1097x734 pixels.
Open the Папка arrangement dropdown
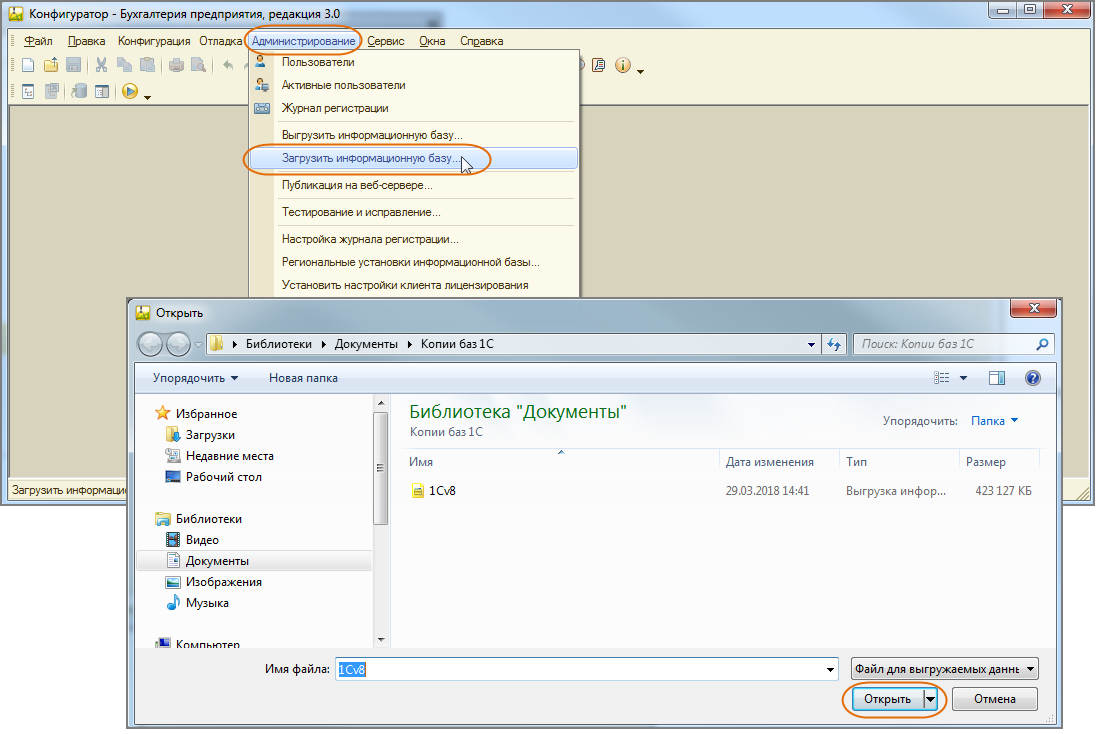click(x=994, y=421)
